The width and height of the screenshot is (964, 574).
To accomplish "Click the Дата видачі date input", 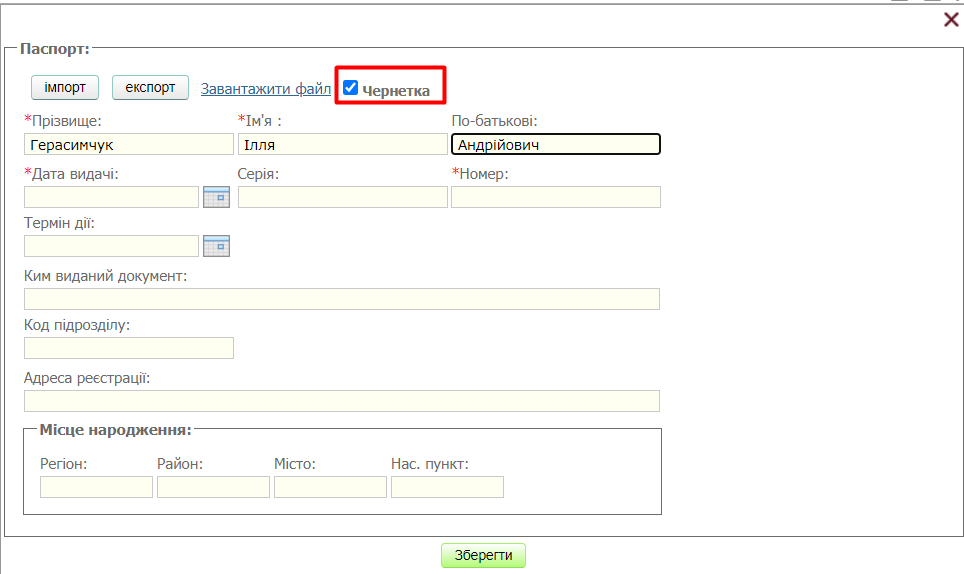I will click(x=111, y=197).
